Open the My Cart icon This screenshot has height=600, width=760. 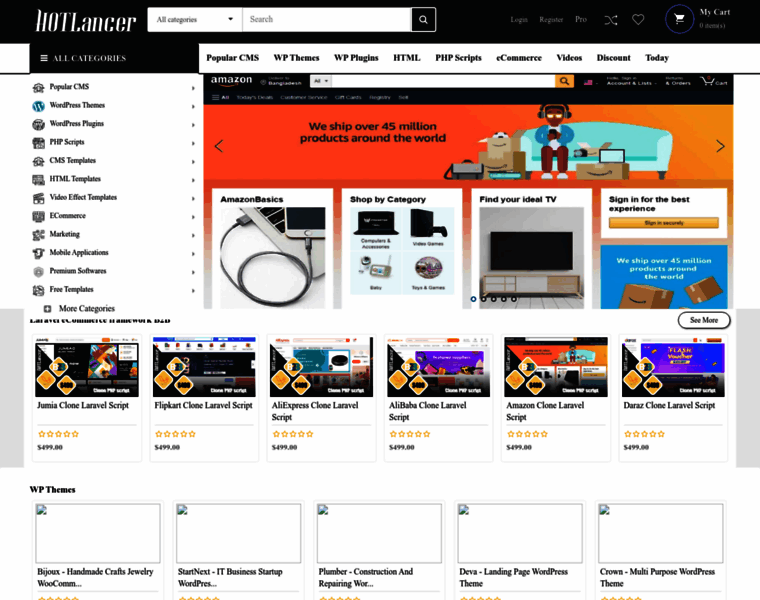(x=679, y=19)
